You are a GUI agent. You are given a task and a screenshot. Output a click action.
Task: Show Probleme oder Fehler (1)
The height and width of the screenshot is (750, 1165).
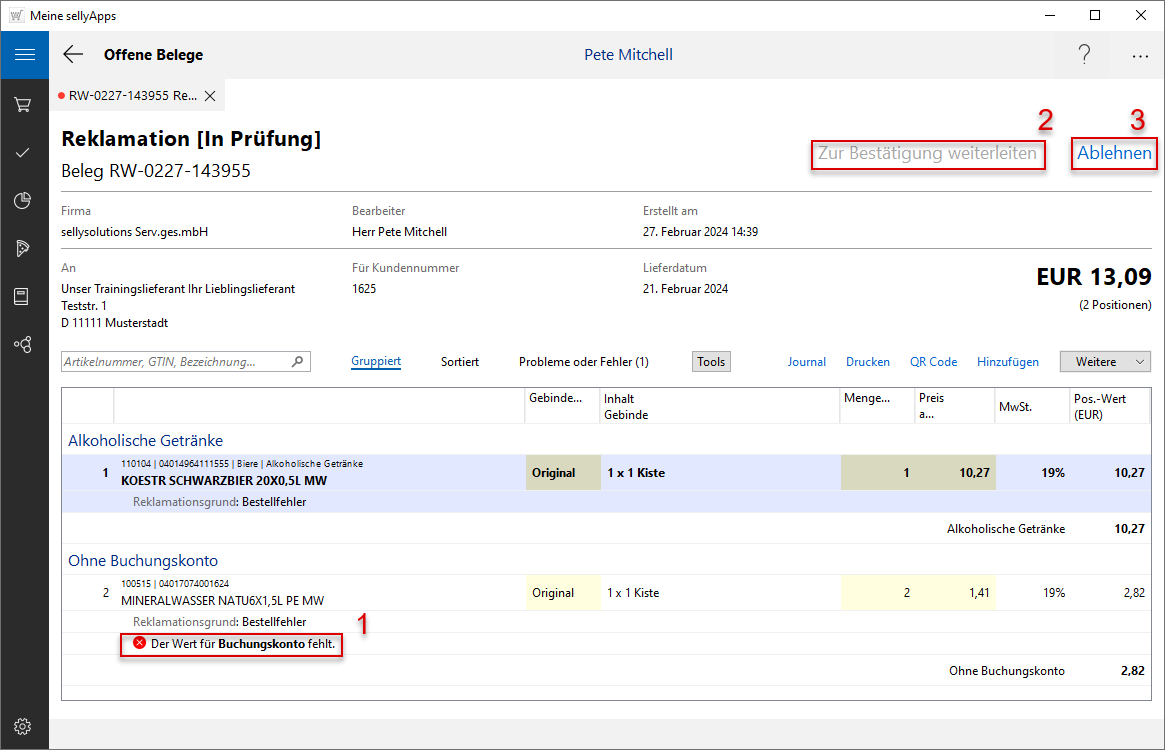point(583,362)
